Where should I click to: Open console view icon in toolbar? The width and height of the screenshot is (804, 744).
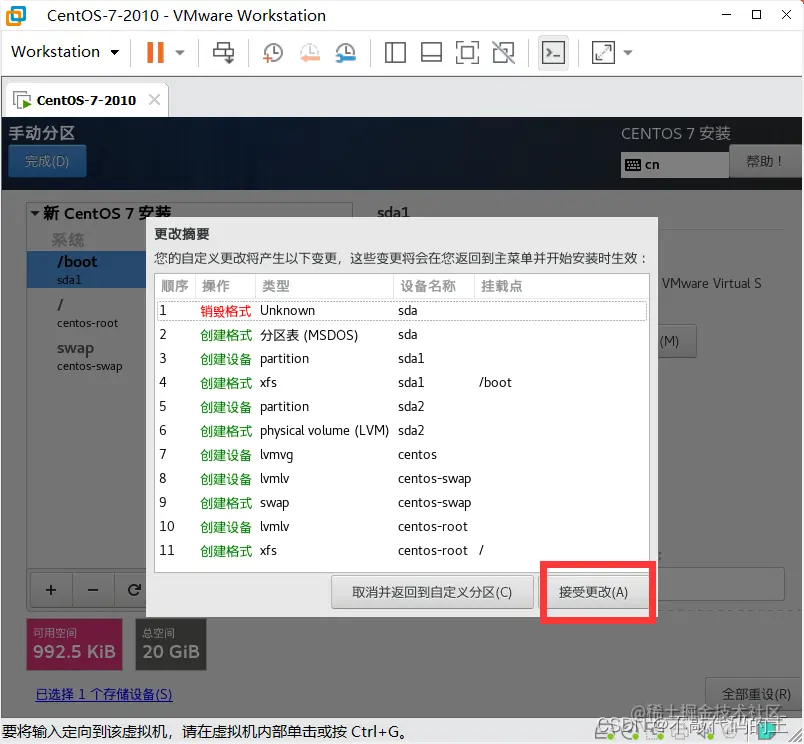pyautogui.click(x=553, y=52)
